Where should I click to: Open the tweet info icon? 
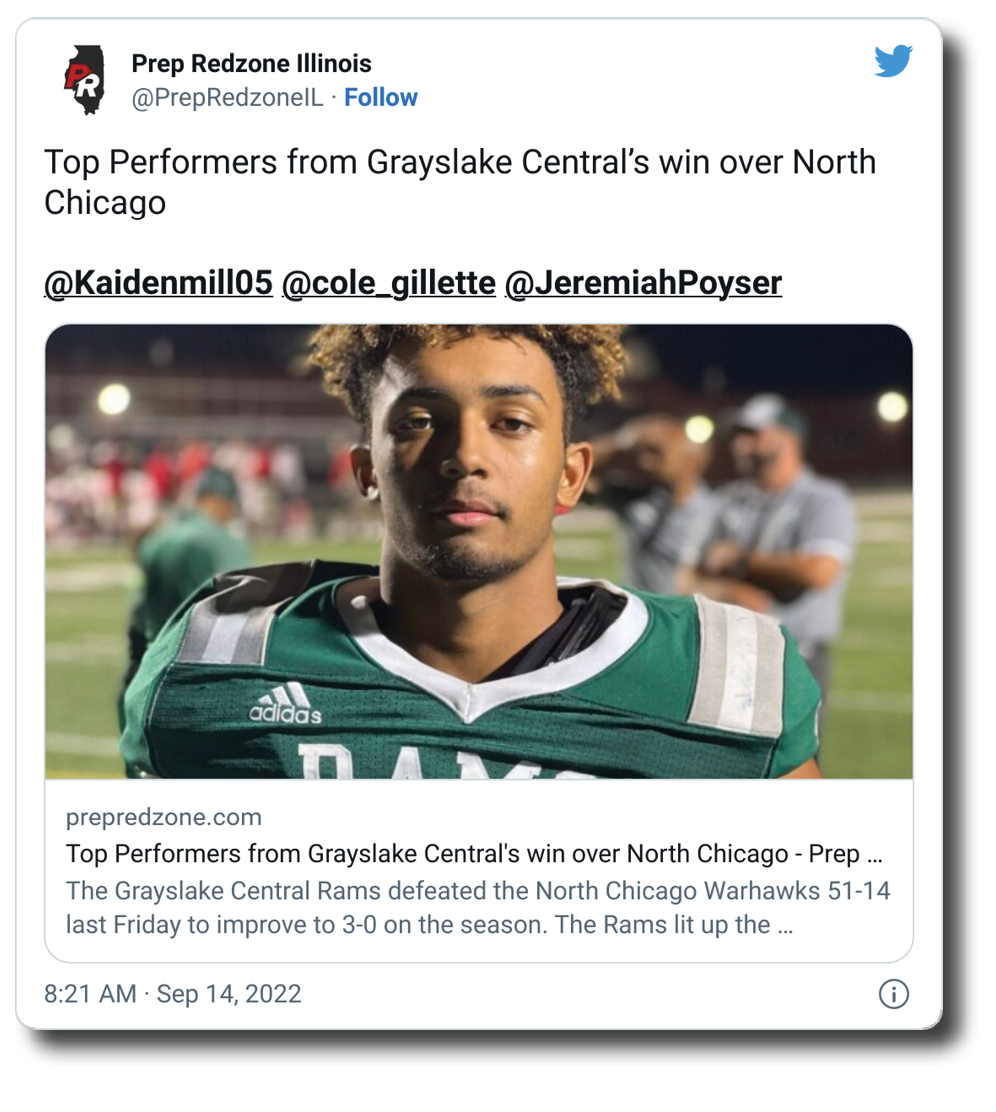tap(892, 994)
